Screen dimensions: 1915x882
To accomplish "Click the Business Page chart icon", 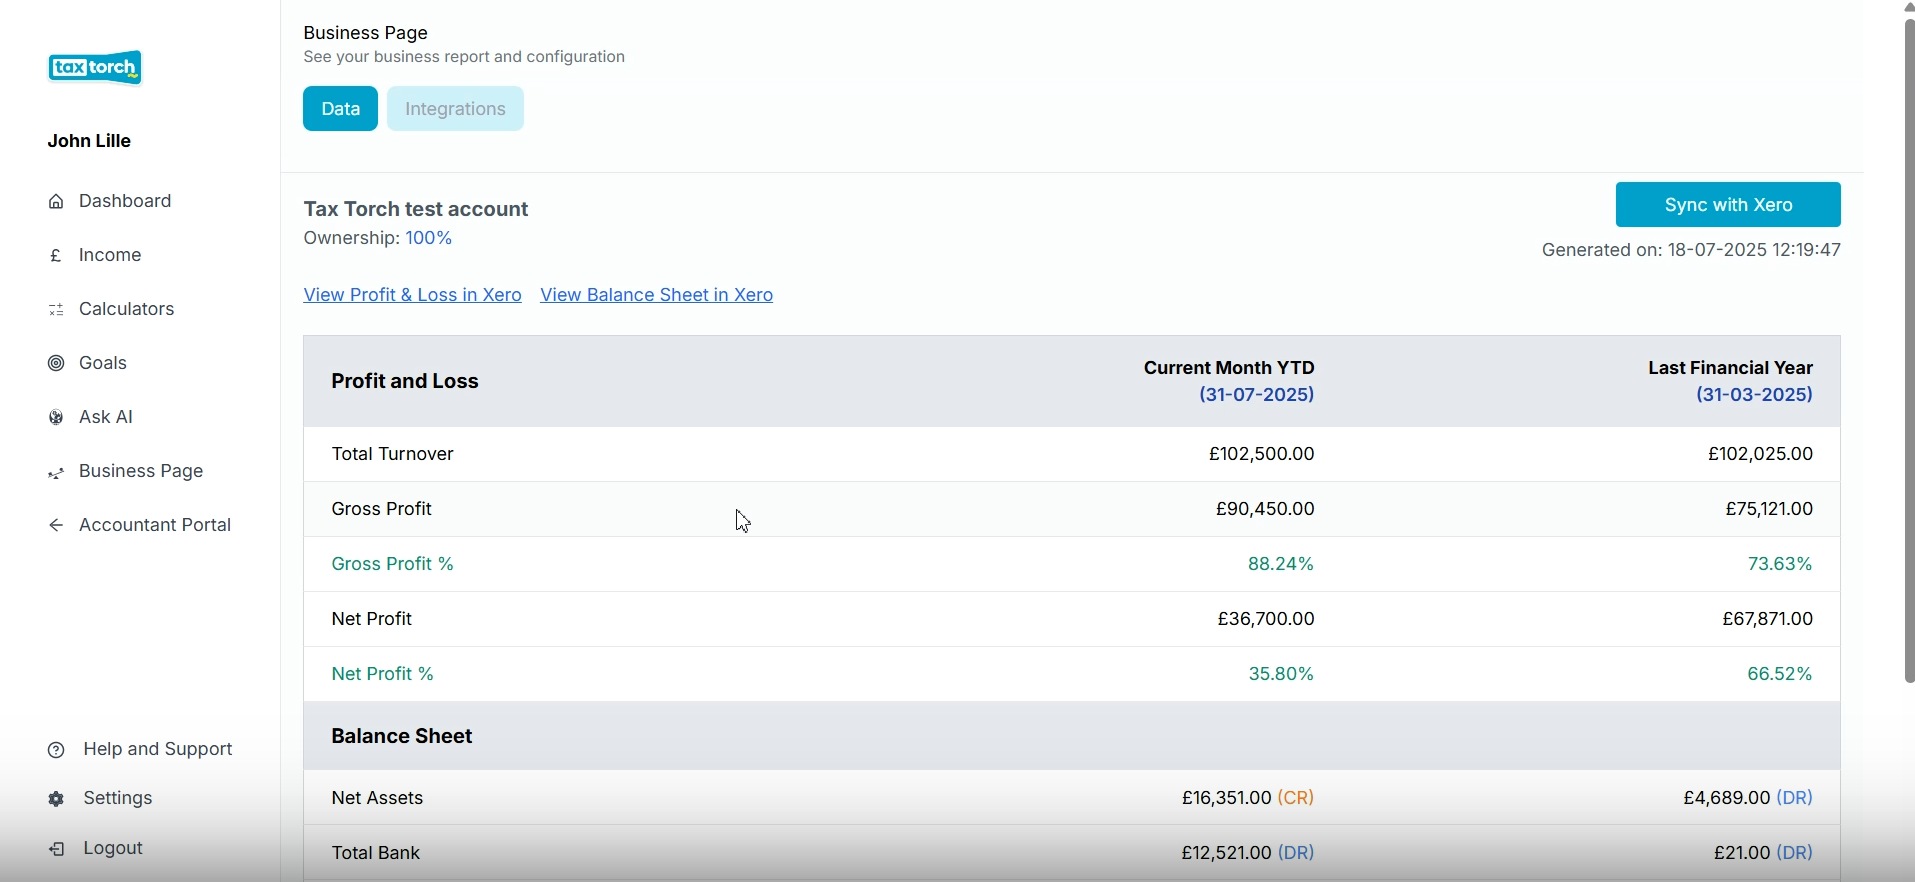I will 57,474.
